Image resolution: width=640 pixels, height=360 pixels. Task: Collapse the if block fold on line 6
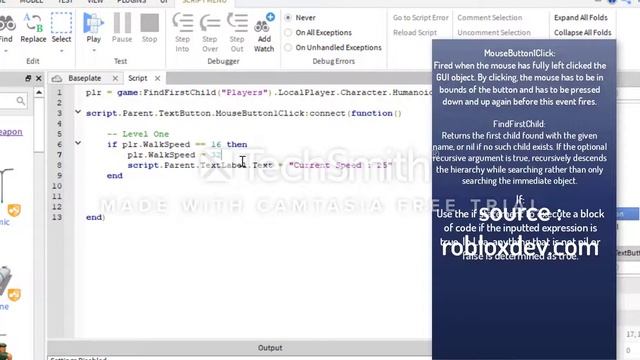78,143
